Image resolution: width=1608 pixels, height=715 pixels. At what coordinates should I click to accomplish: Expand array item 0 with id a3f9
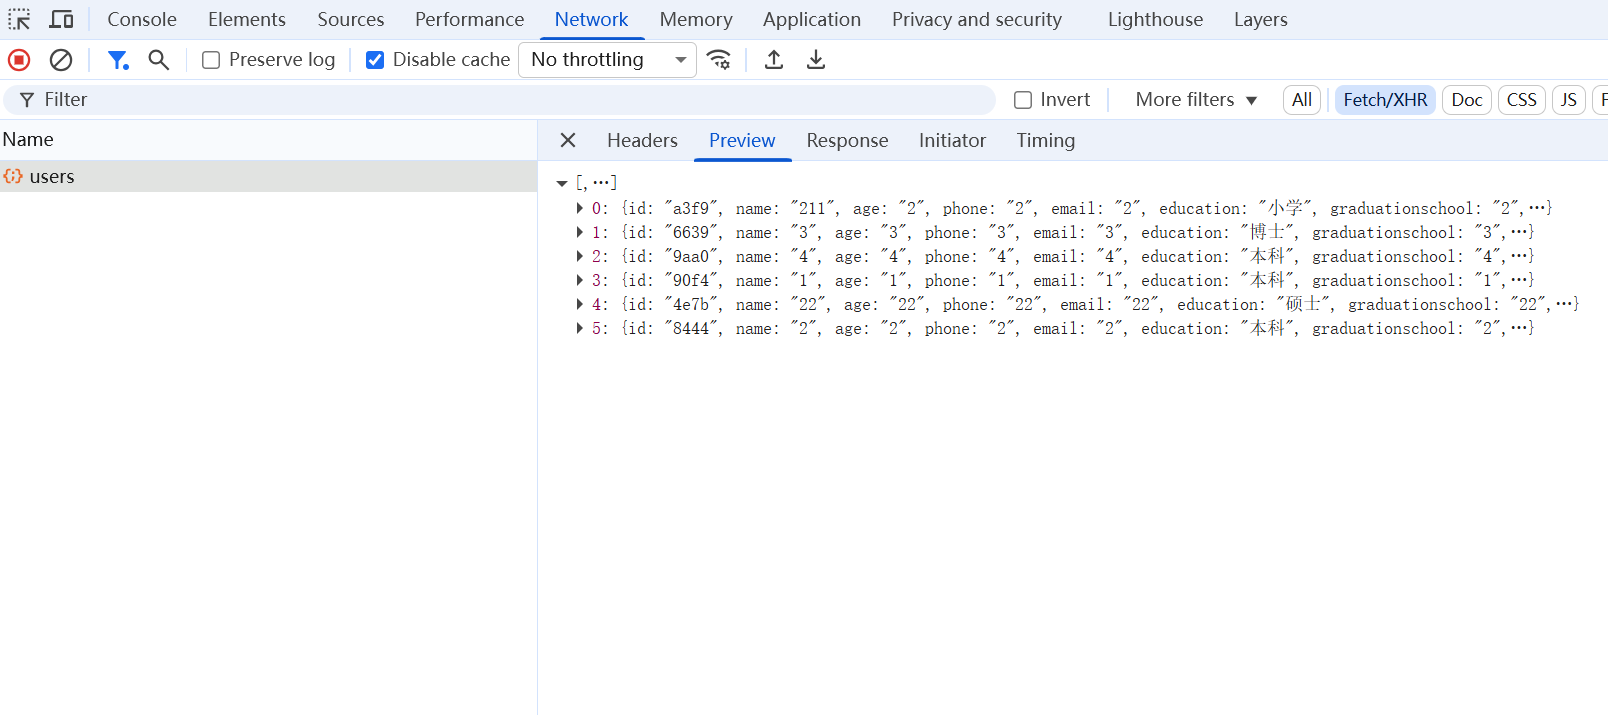point(580,208)
